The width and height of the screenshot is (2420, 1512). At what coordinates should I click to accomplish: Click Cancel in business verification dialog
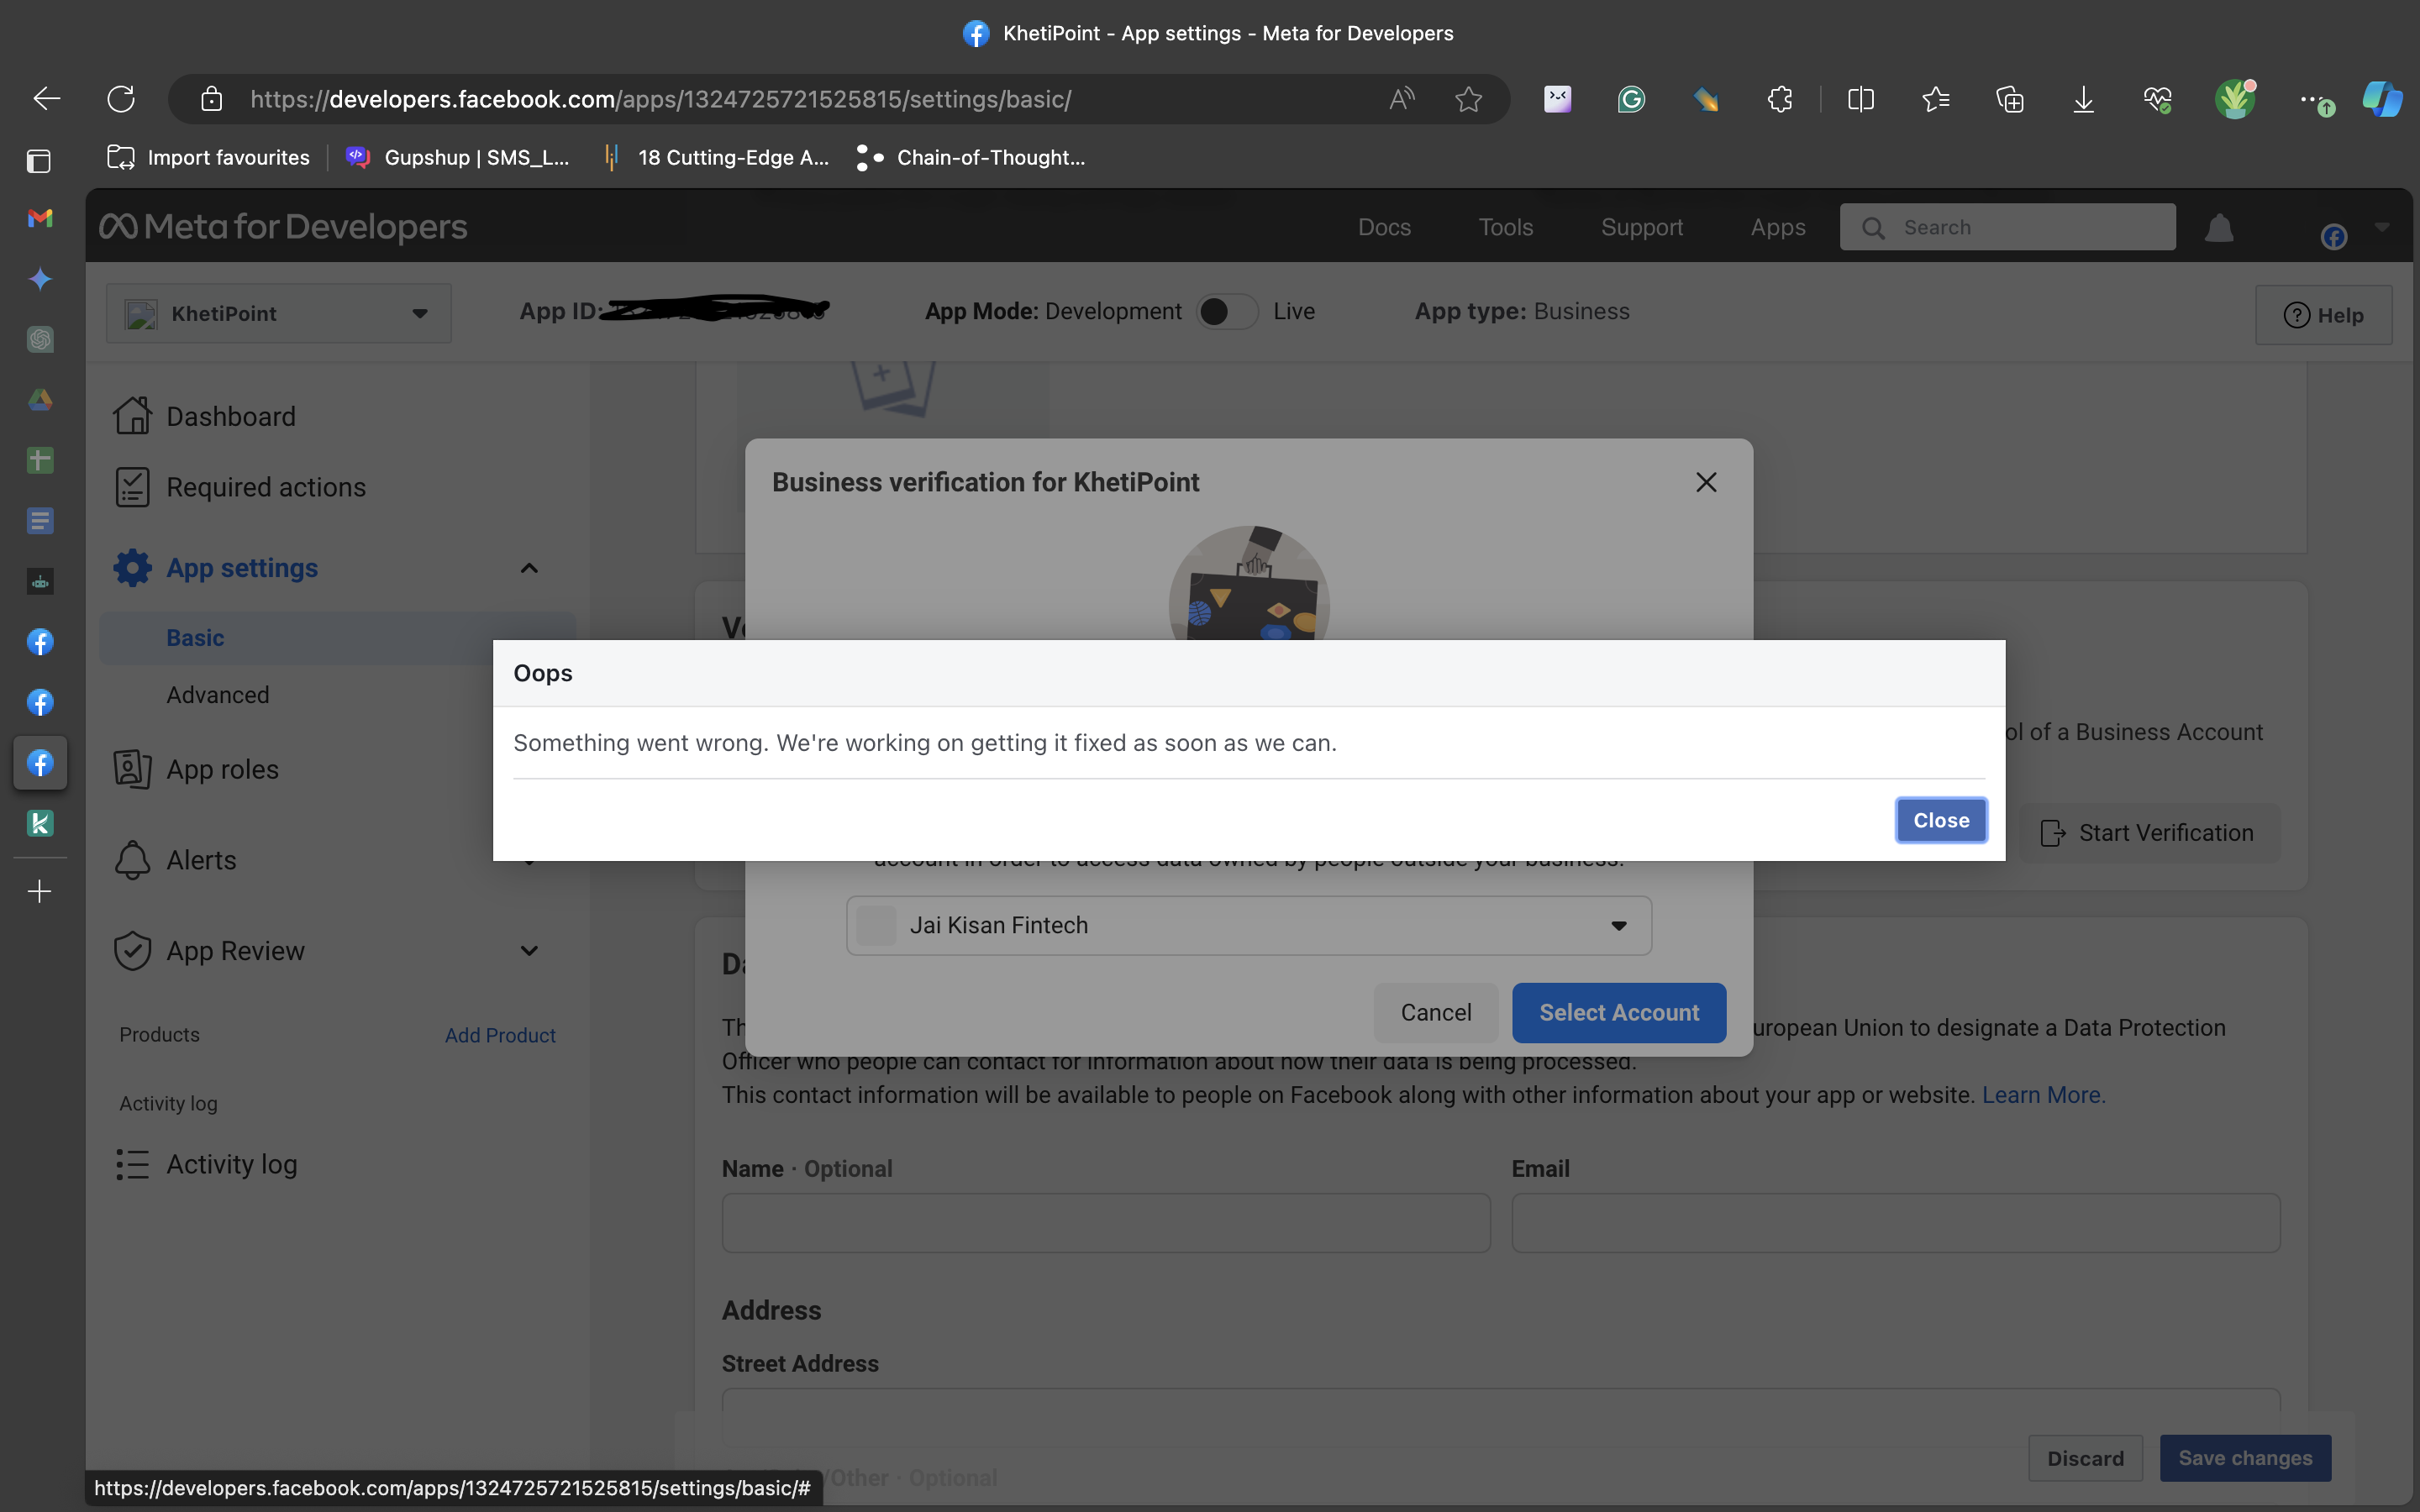pyautogui.click(x=1435, y=1012)
